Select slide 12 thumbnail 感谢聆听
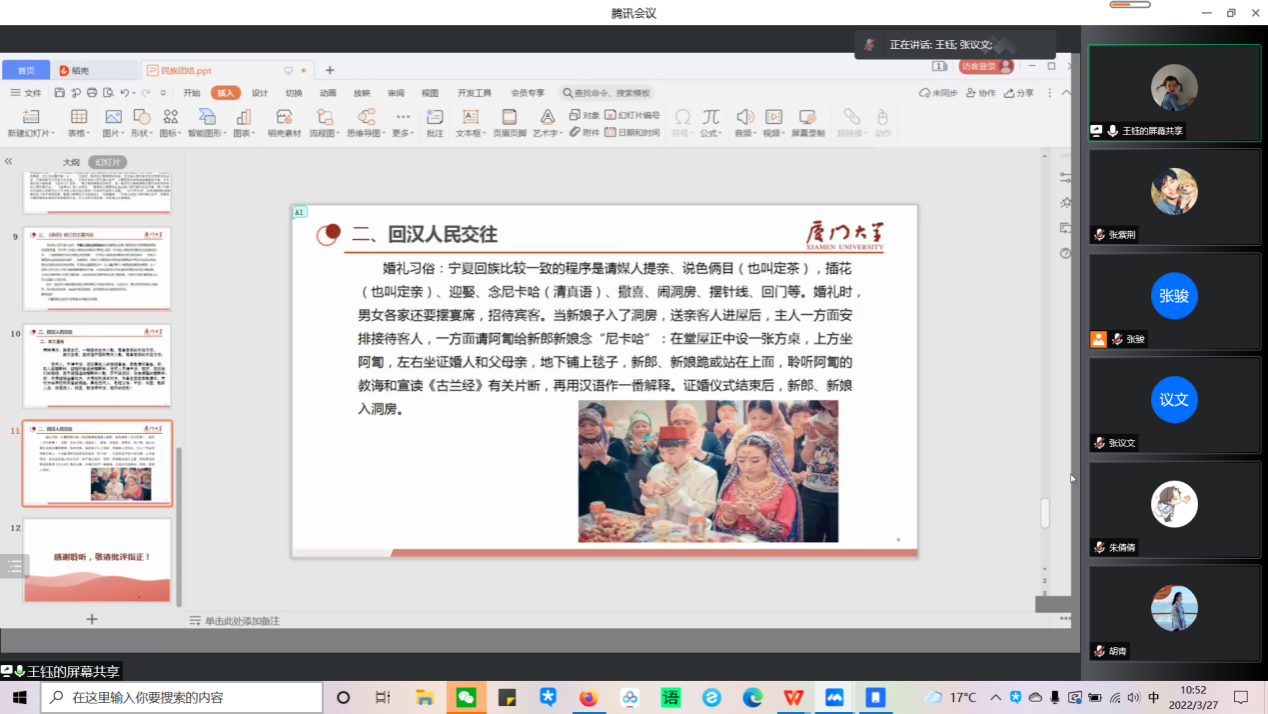The image size is (1268, 714). coord(97,560)
